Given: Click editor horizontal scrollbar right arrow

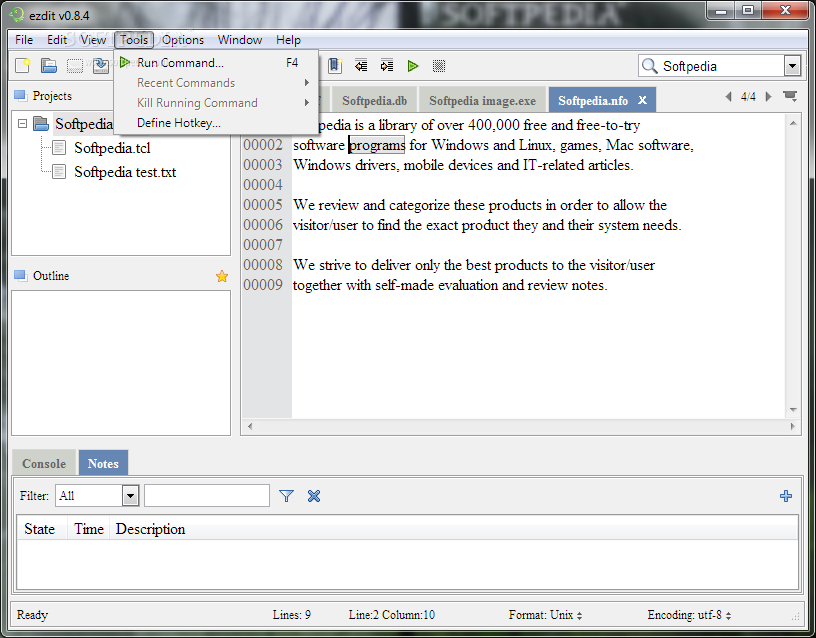Looking at the screenshot, I should 793,426.
